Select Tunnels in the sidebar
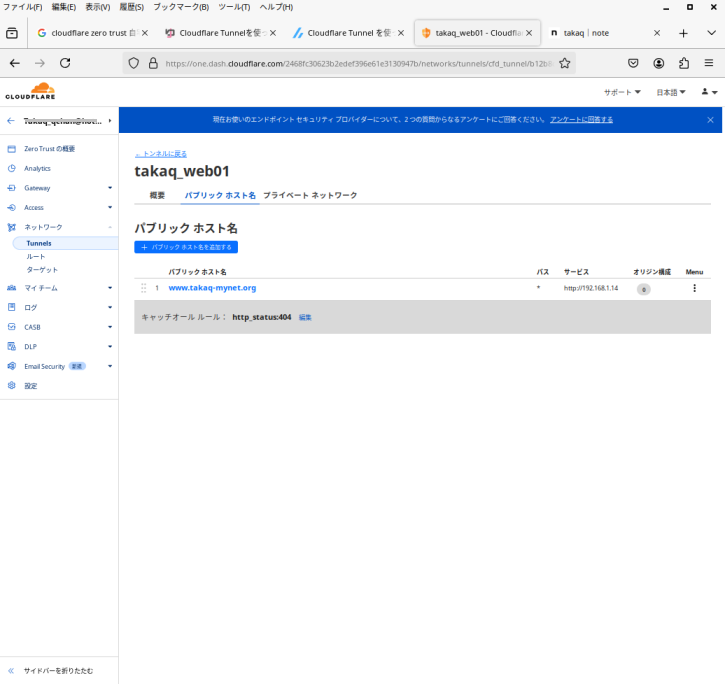The image size is (725, 684). 65,243
